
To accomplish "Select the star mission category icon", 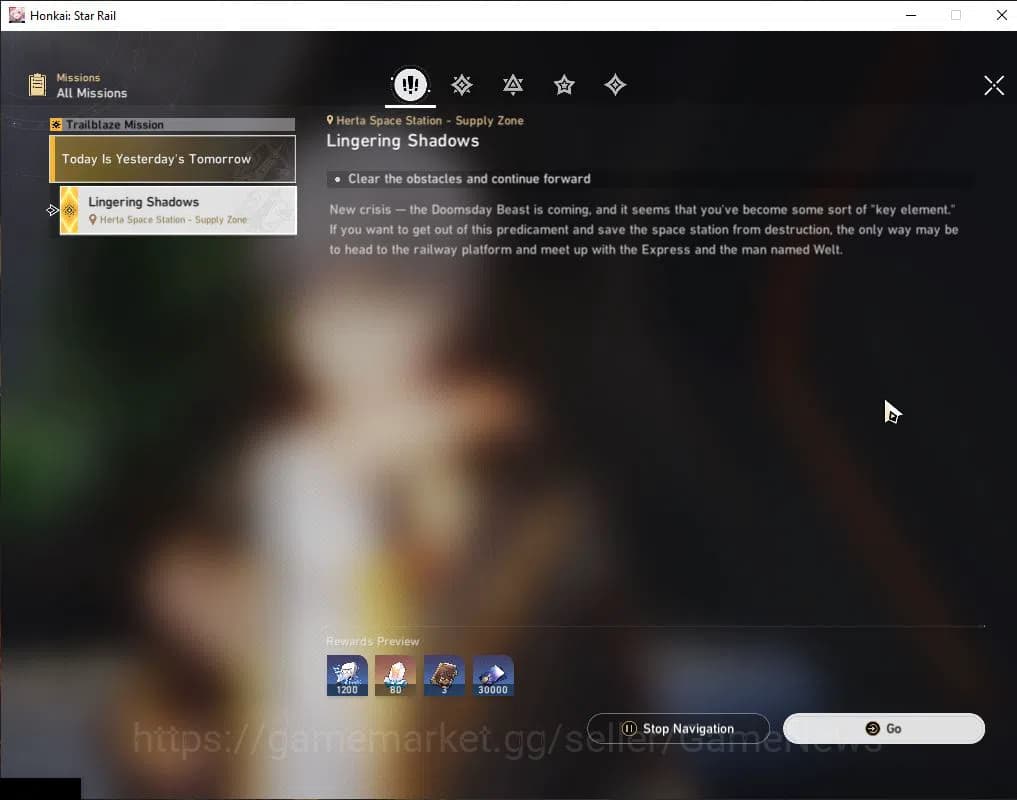I will (x=564, y=85).
